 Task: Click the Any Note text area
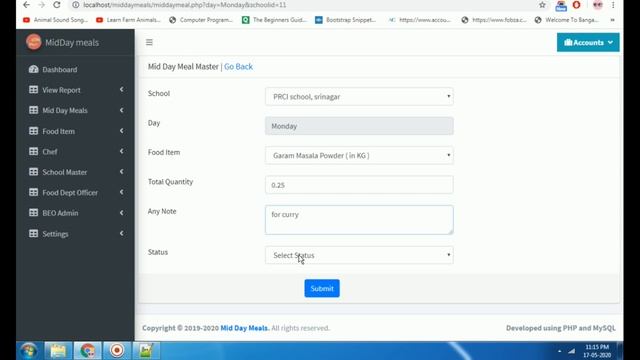click(359, 220)
